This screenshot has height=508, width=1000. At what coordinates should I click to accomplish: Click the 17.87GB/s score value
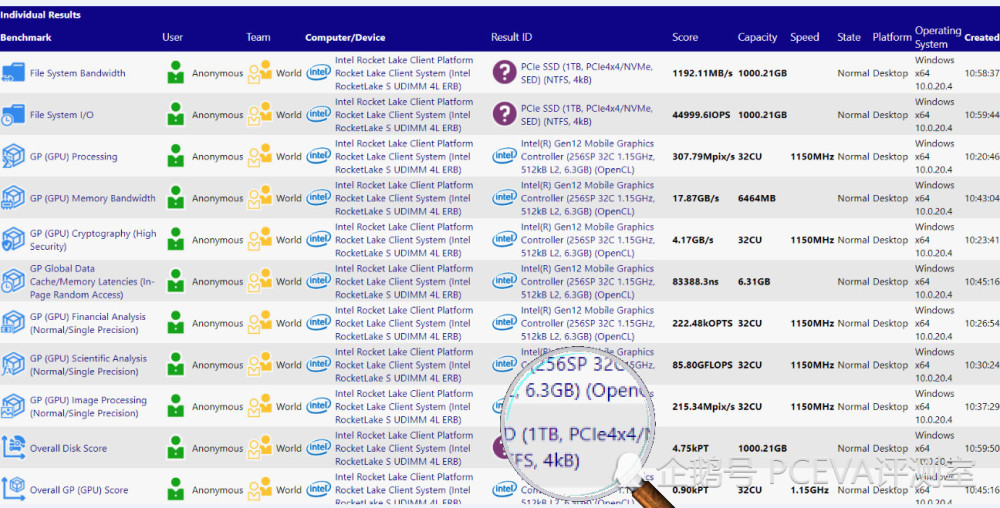point(696,198)
